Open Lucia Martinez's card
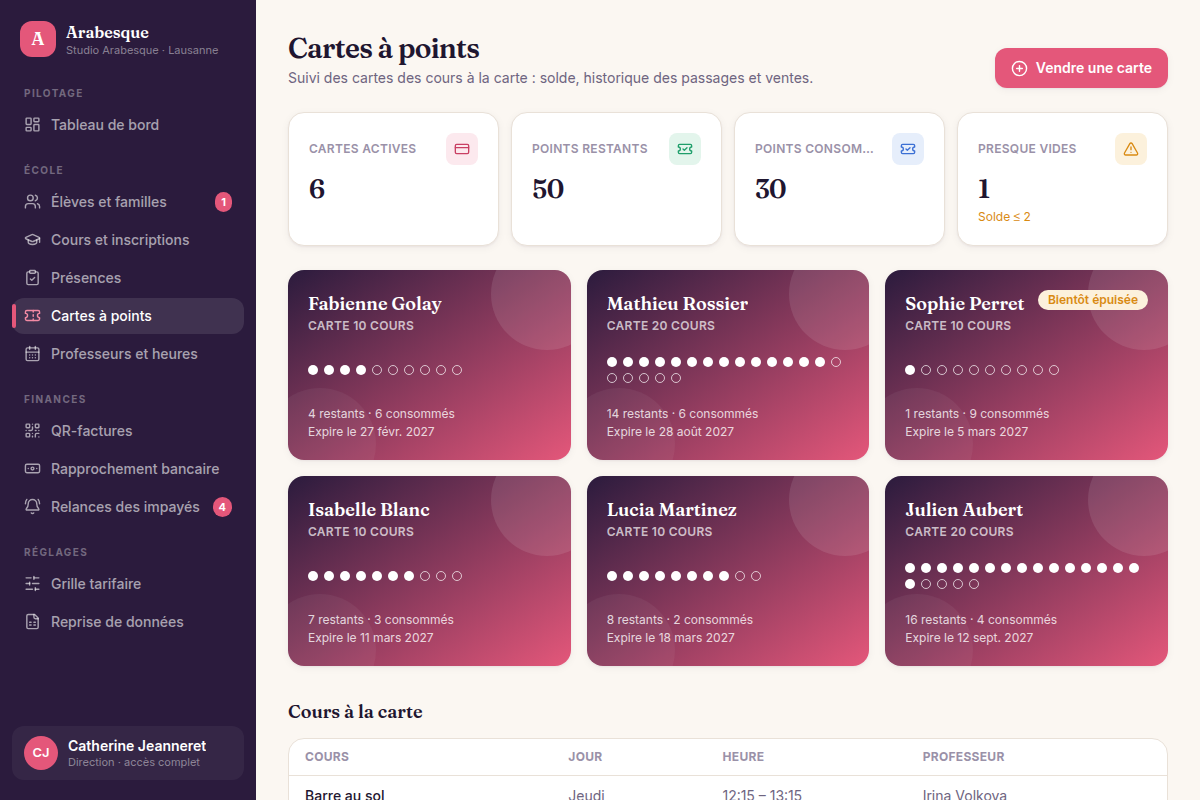The width and height of the screenshot is (1200, 800). (728, 571)
